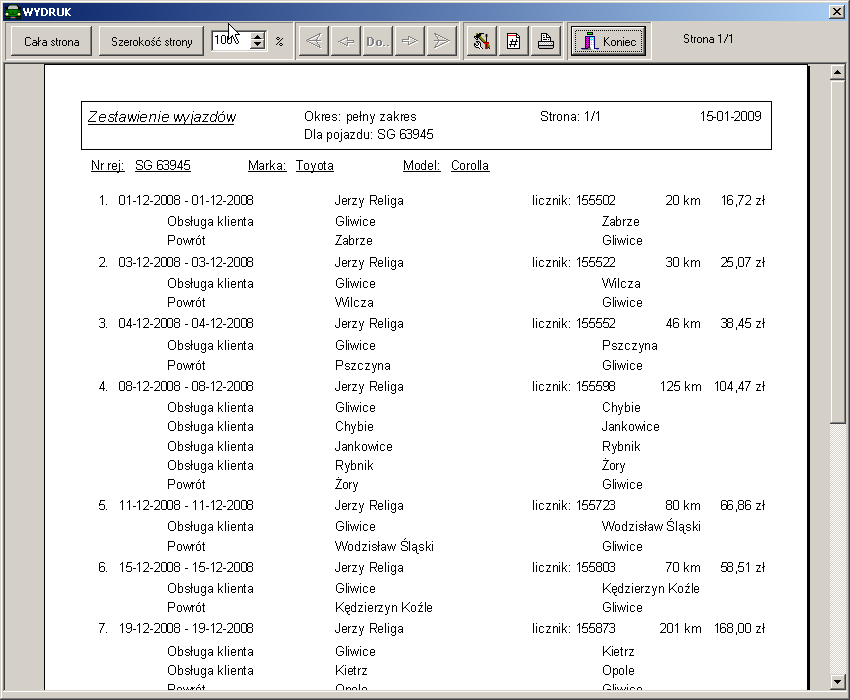Click the vertical scrollbar up arrow

tap(837, 72)
